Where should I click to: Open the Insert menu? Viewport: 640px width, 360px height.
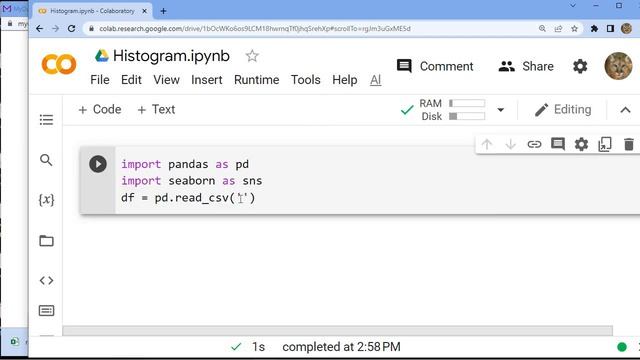click(x=207, y=80)
